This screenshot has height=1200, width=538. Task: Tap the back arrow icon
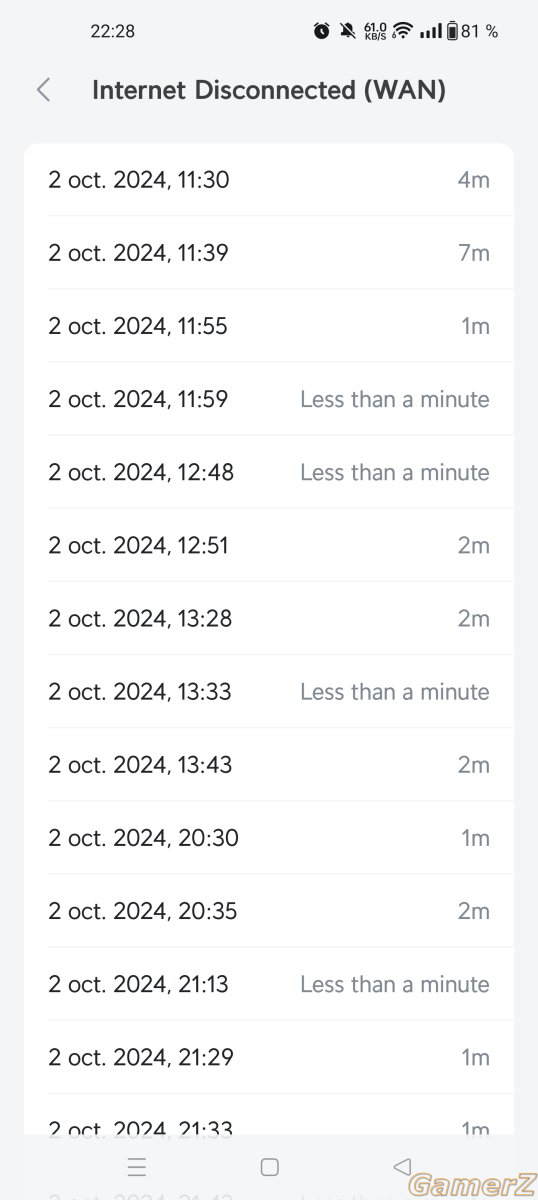[x=43, y=90]
